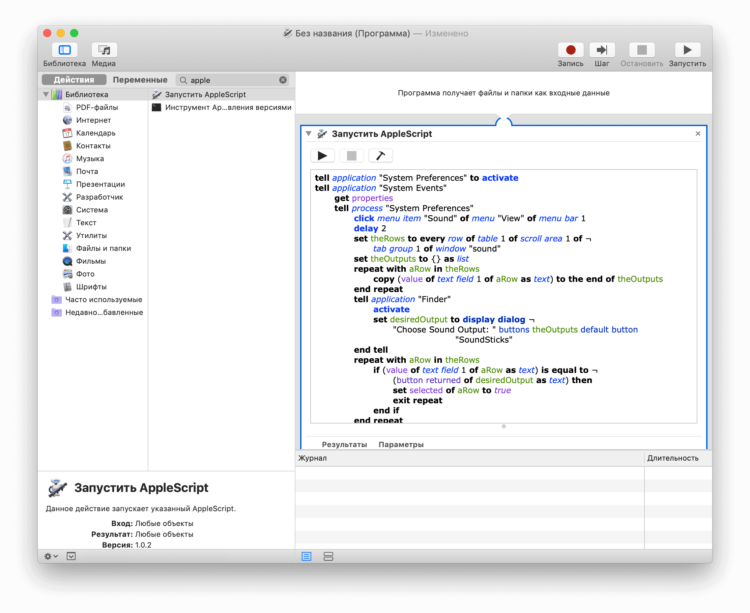Click the document title Без названия (Программа)
750x613 pixels.
[353, 33]
